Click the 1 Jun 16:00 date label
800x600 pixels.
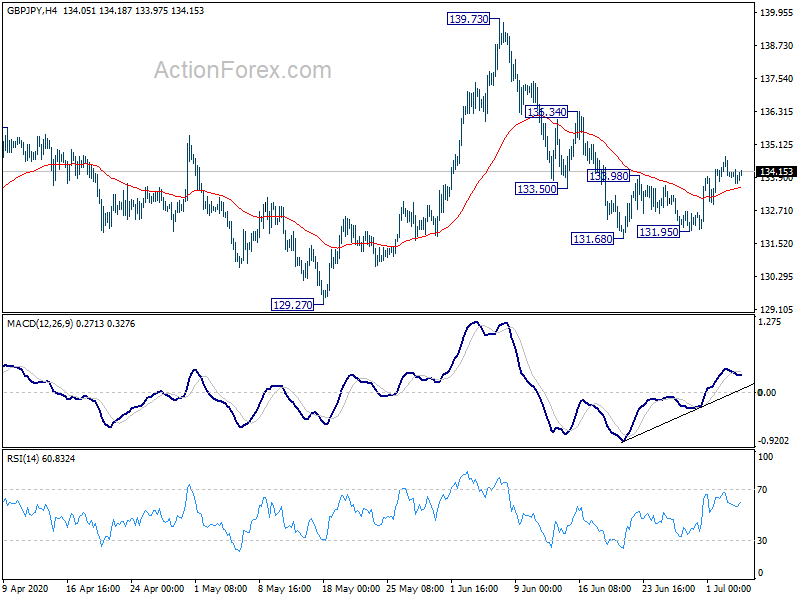474,589
